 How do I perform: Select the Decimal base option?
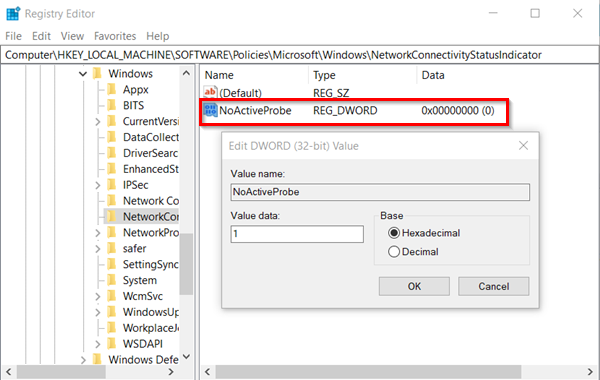pyautogui.click(x=413, y=252)
